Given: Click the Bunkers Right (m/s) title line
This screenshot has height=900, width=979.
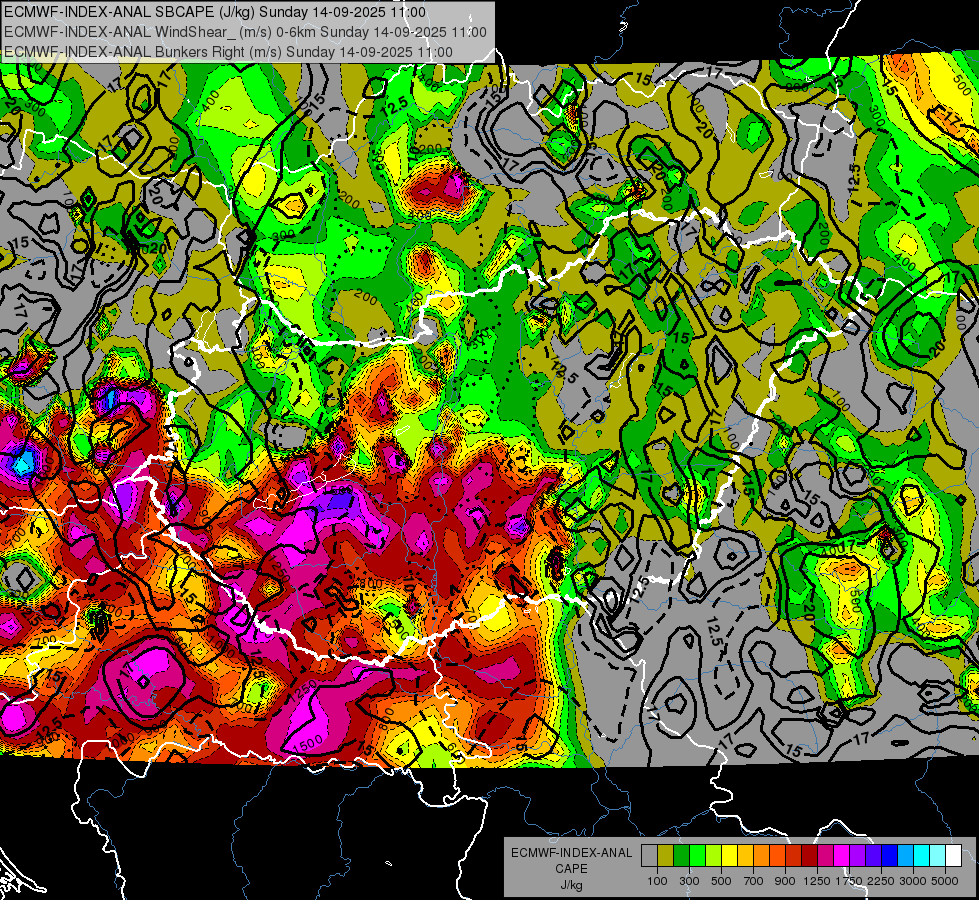Looking at the screenshot, I should click(228, 52).
